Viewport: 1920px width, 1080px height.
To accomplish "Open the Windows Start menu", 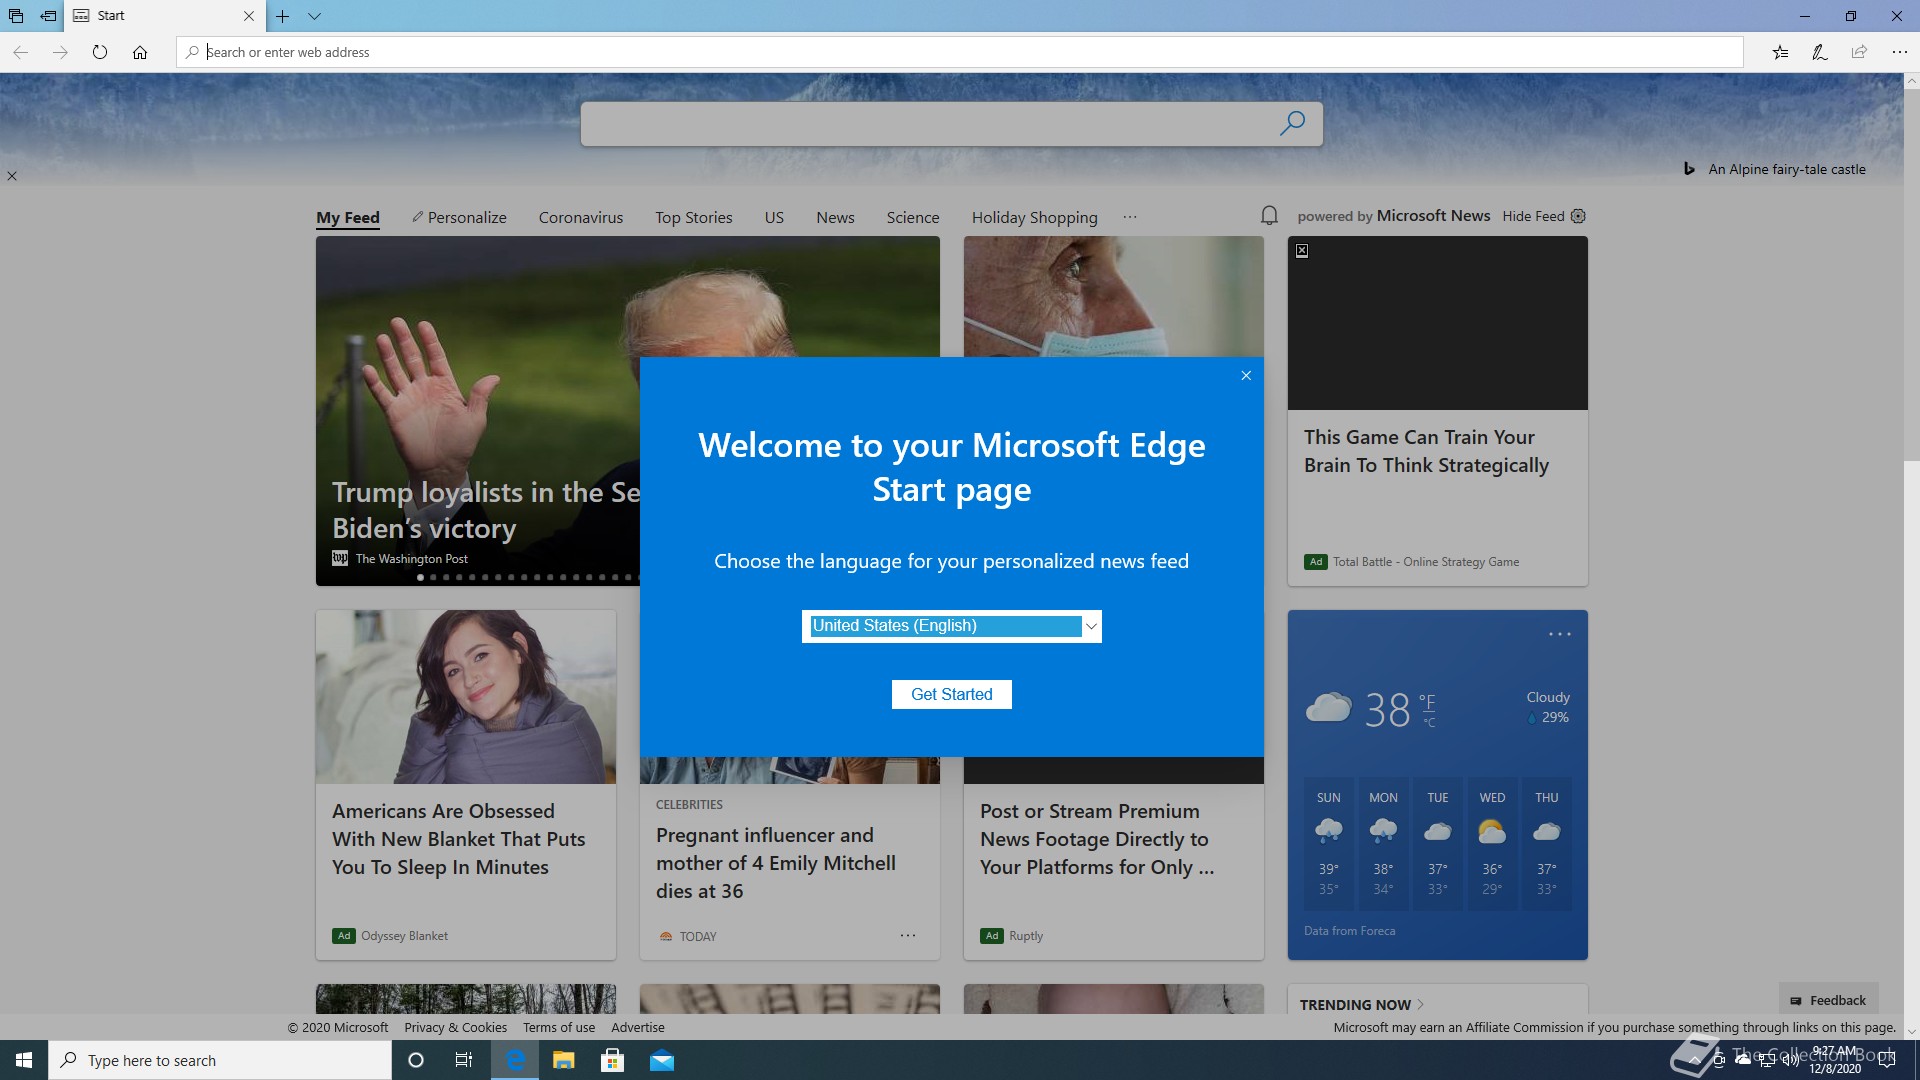I will click(x=24, y=1060).
